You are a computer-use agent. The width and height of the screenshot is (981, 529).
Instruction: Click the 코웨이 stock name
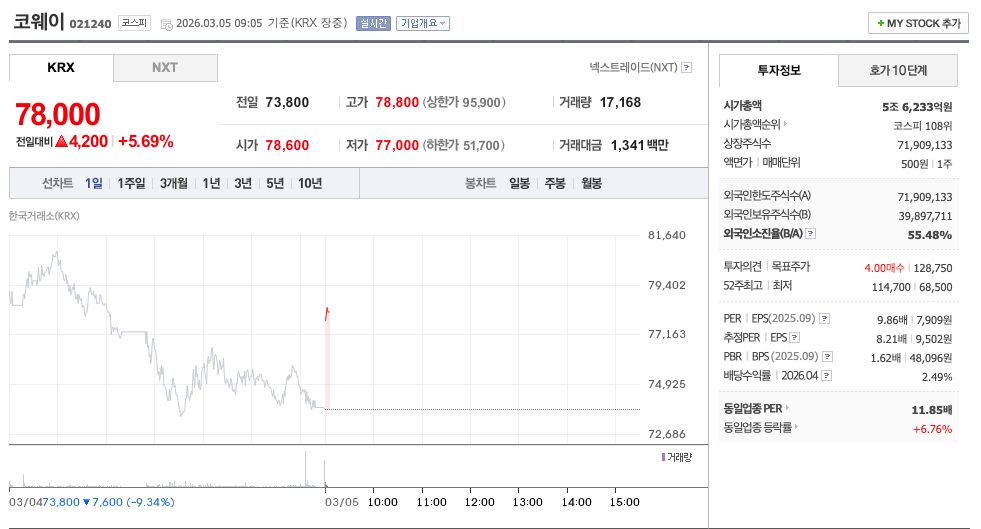click(39, 21)
